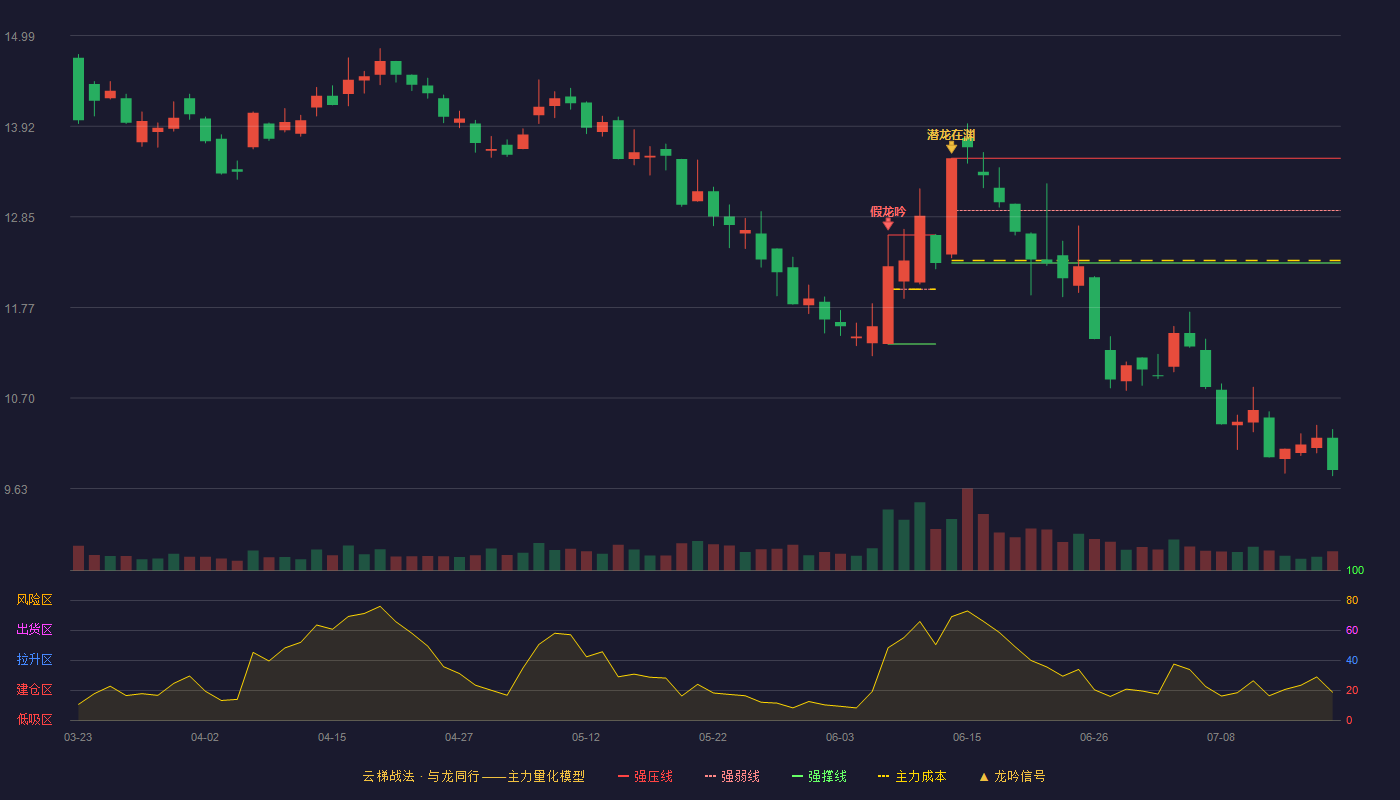Click the 建仓区 zone label
This screenshot has height=800, width=1400.
(x=34, y=690)
